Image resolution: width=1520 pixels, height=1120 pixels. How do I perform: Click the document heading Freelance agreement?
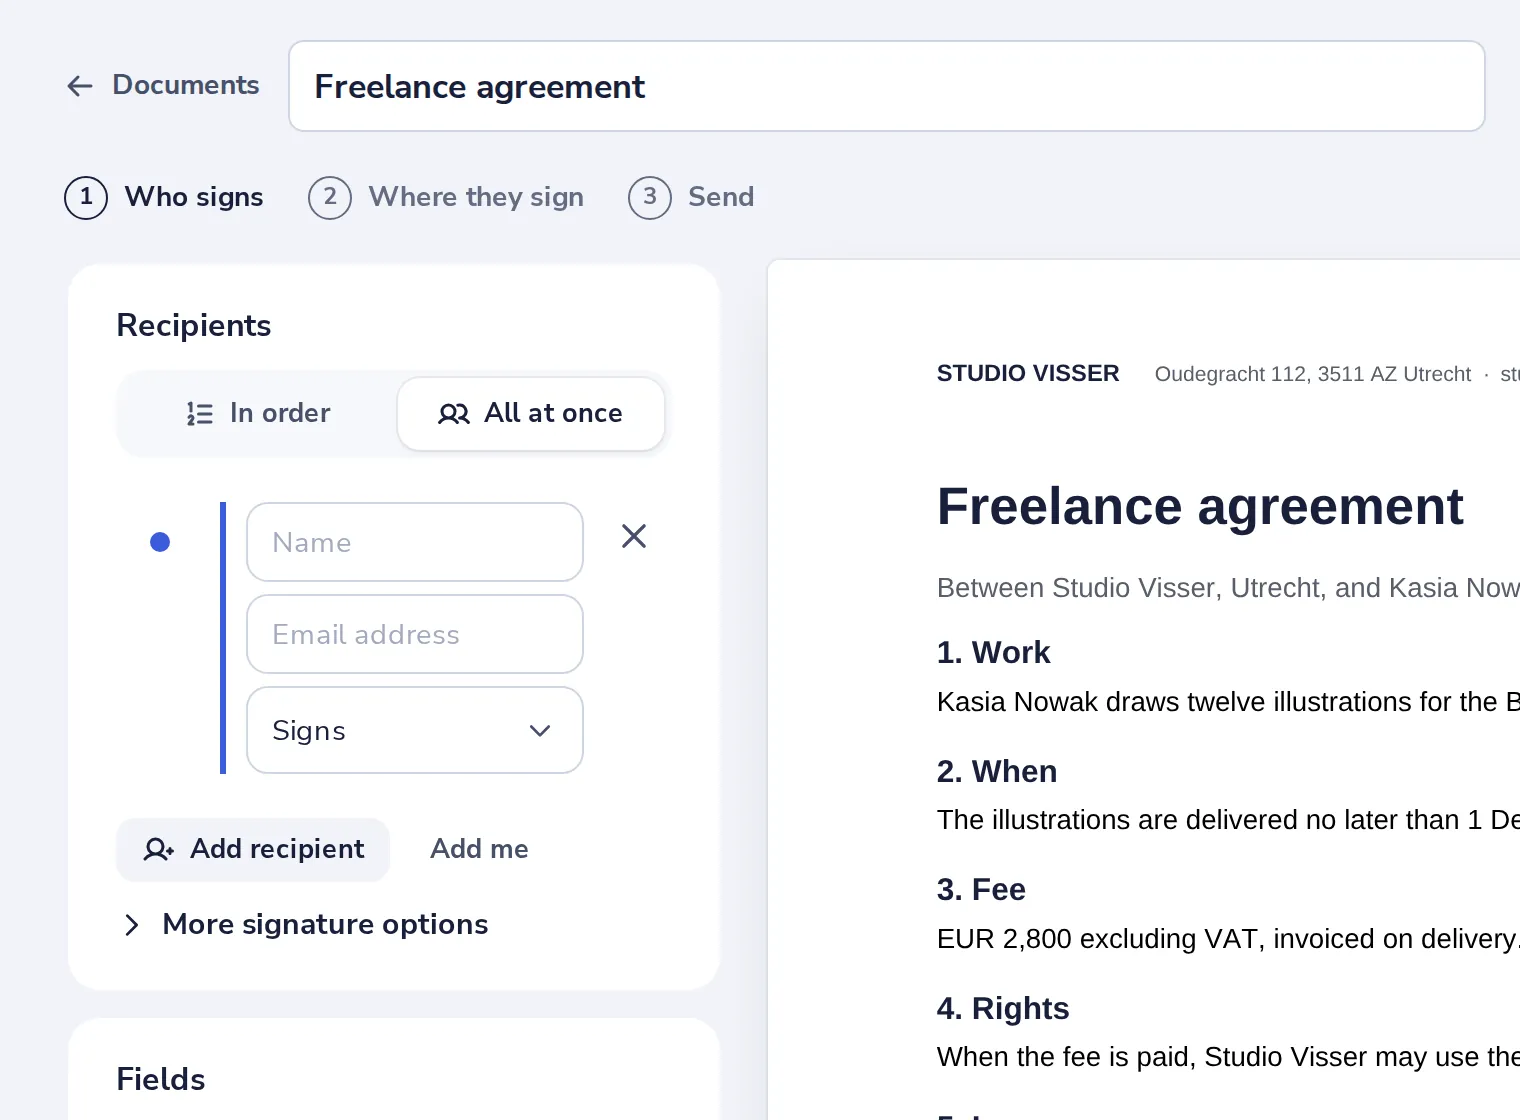[x=1200, y=506]
